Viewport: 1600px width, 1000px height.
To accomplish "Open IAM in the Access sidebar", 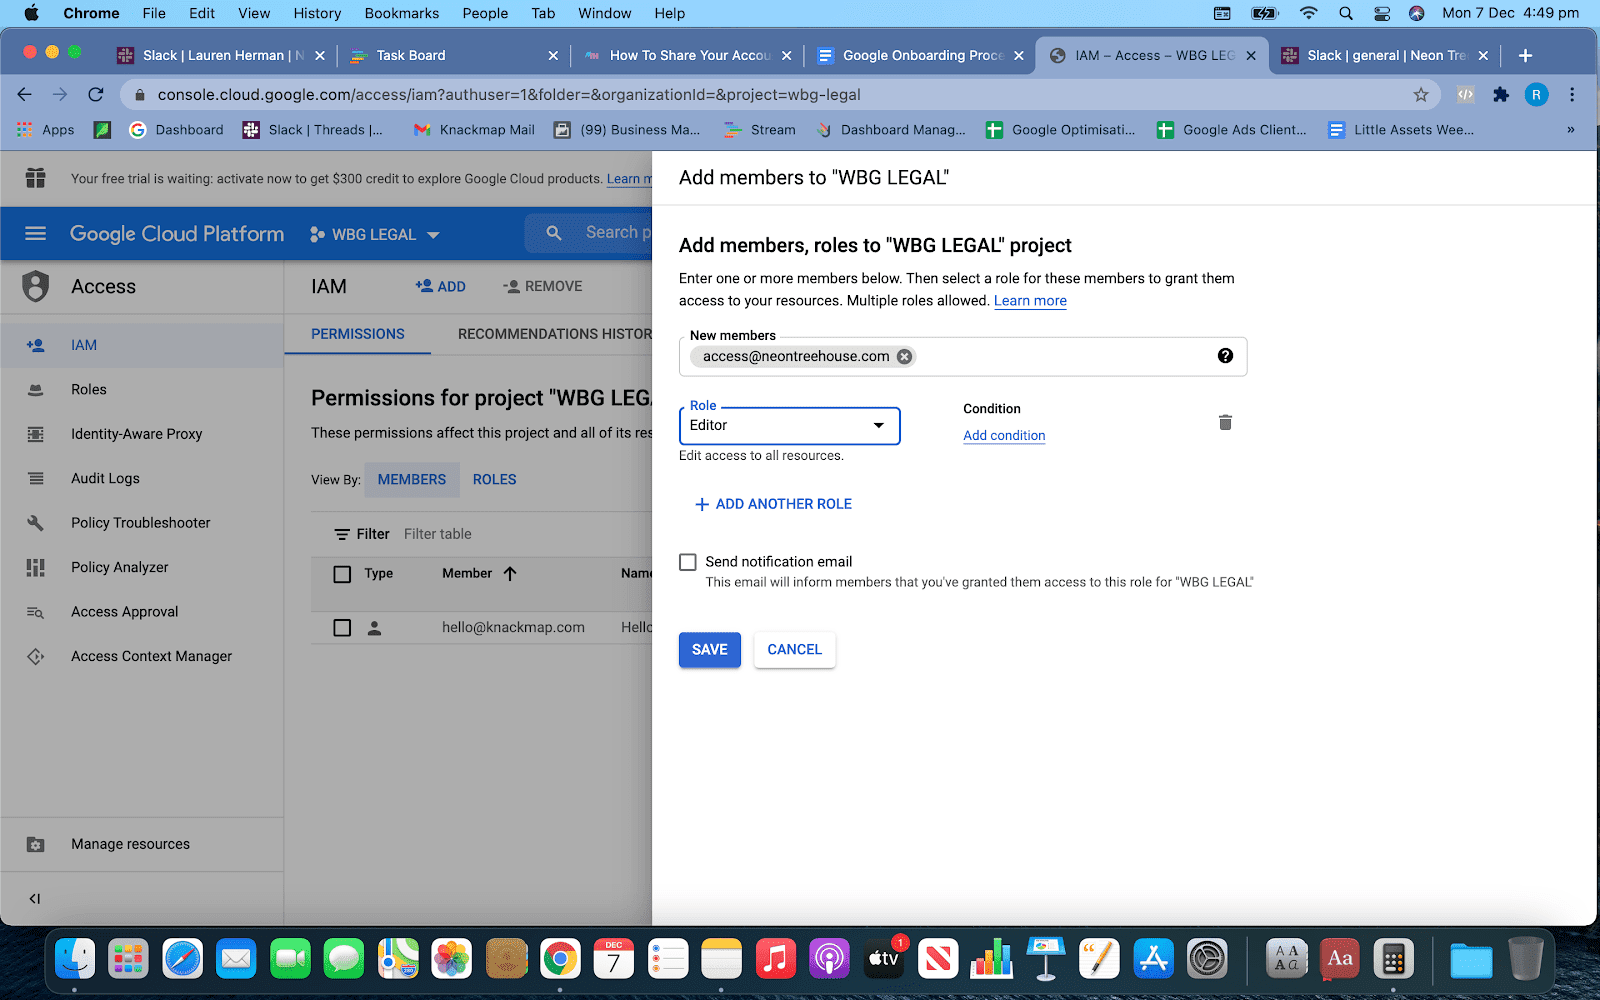I will 142,345.
